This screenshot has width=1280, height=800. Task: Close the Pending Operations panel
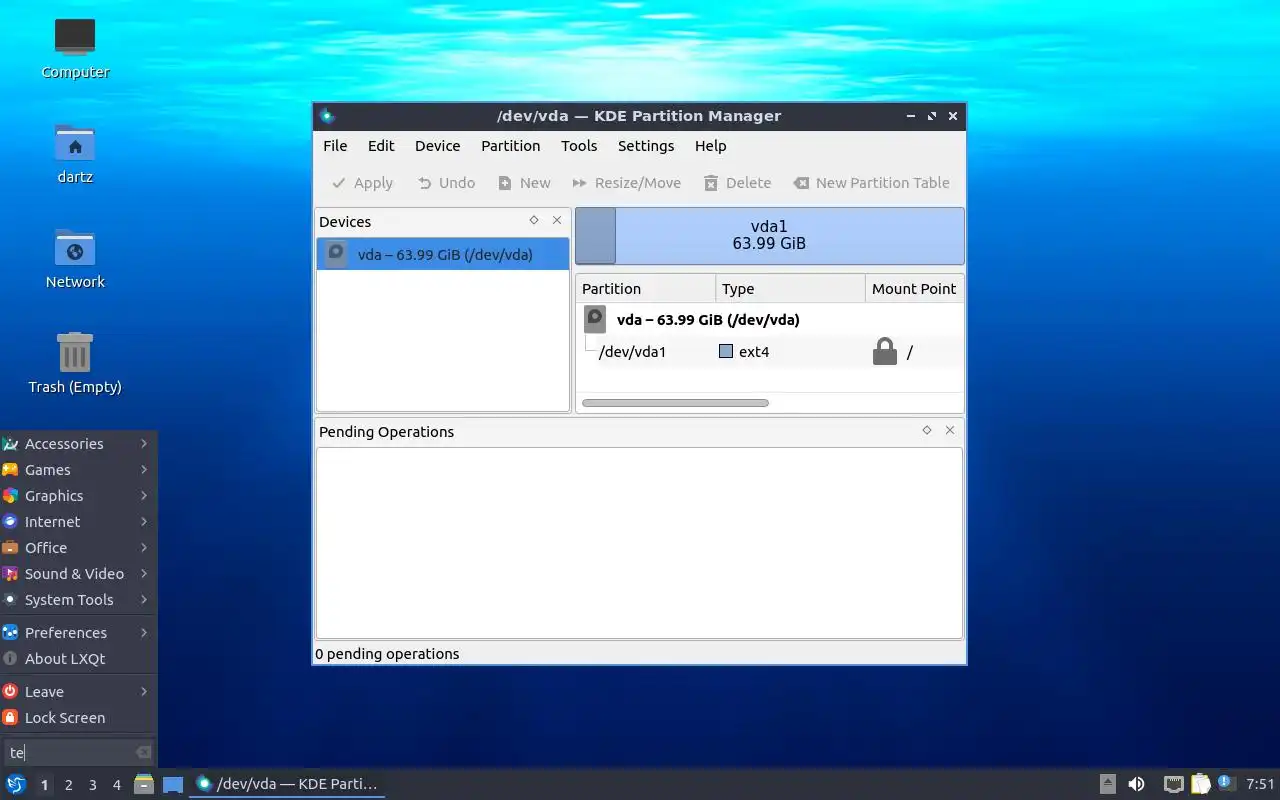point(950,430)
